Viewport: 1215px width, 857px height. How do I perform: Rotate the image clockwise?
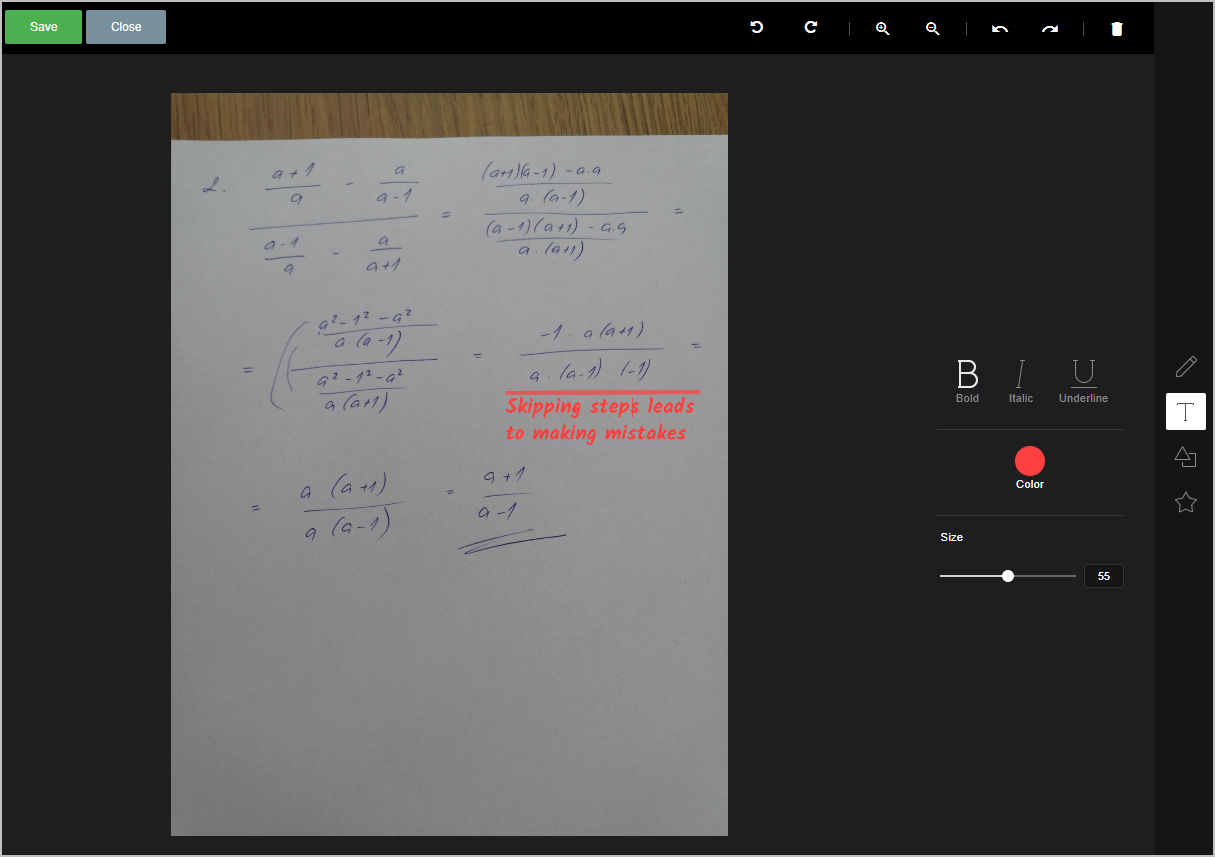coord(811,28)
